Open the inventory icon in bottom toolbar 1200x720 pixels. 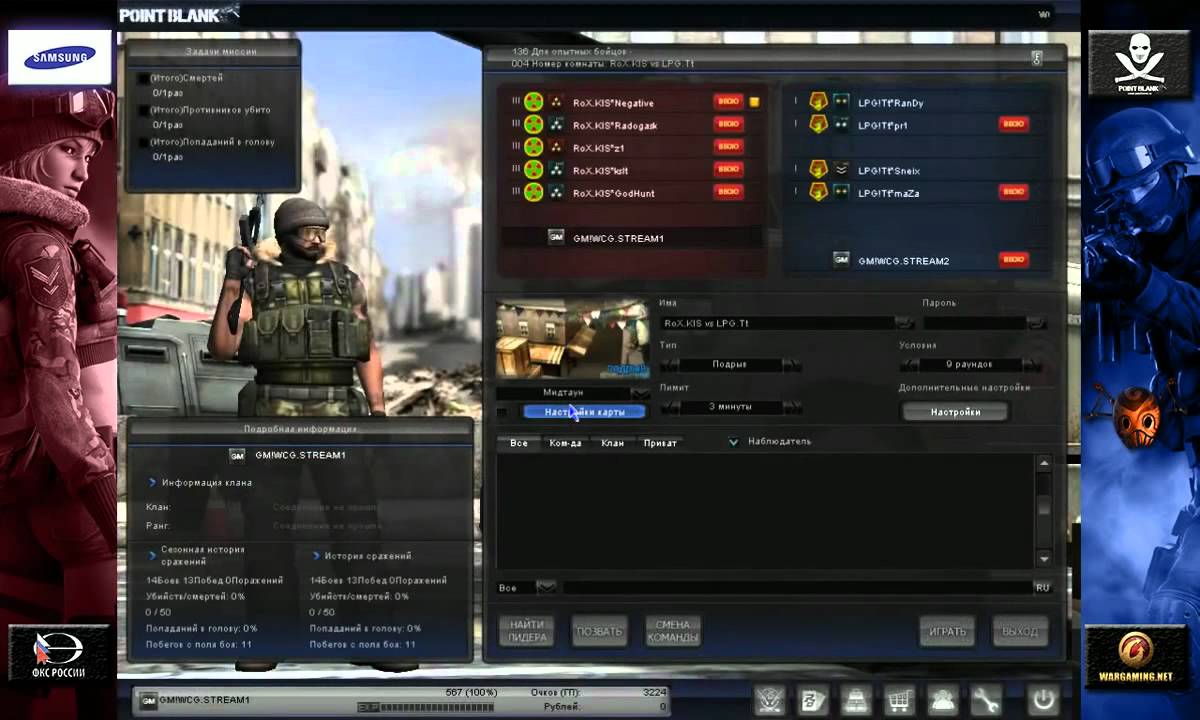(858, 698)
